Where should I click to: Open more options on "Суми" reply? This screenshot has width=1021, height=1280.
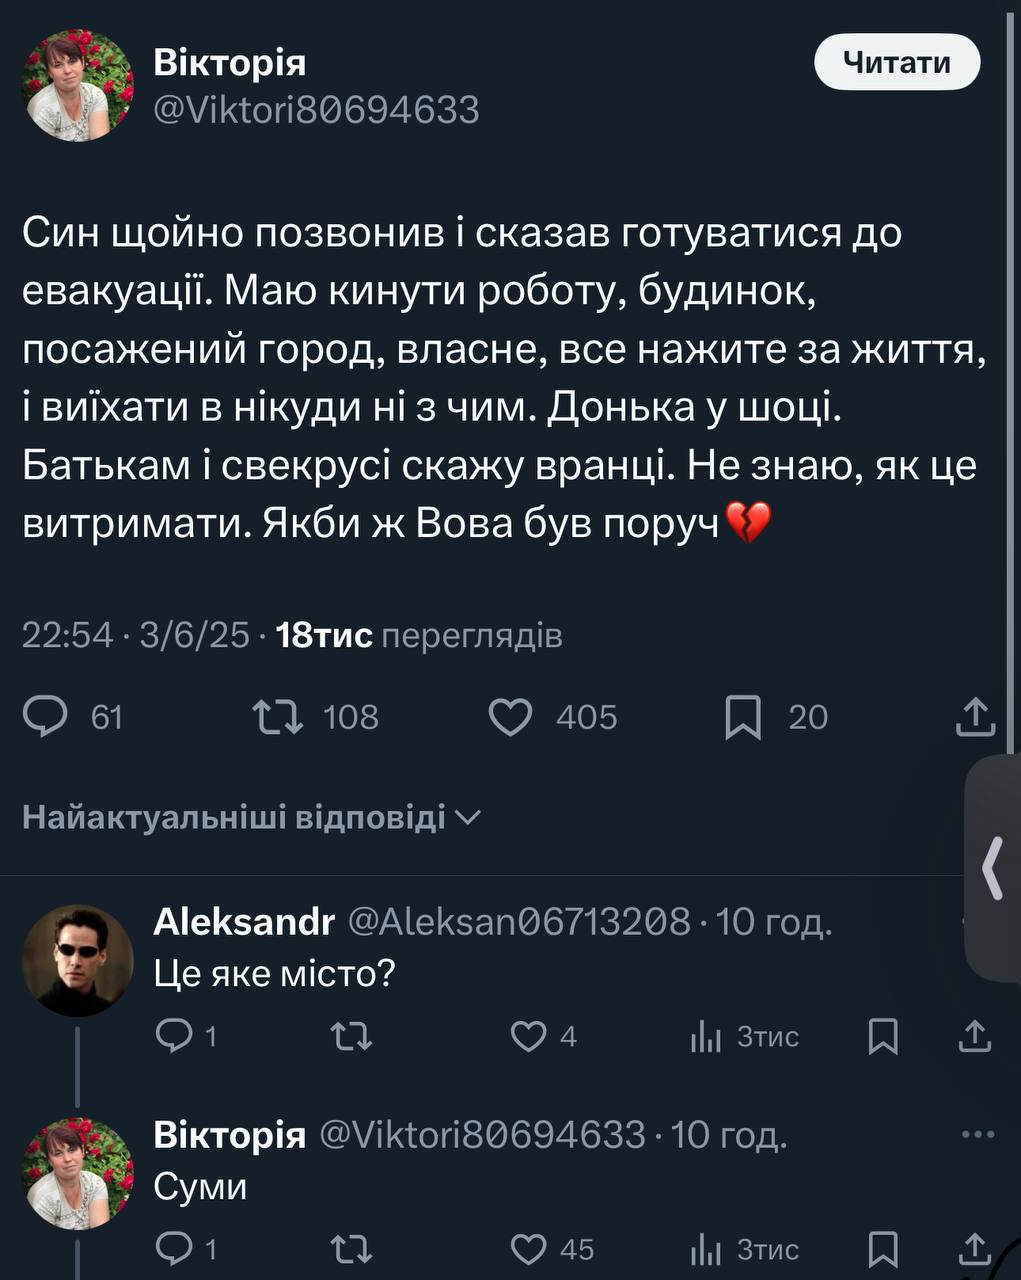point(977,1135)
